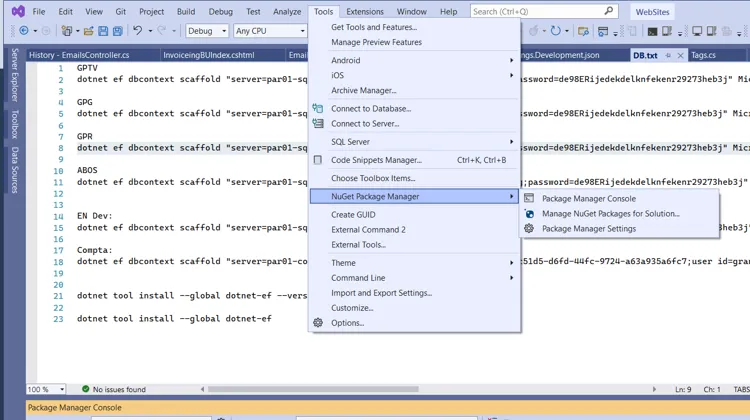The image size is (750, 420).
Task: Click the Save All icon
Action: [118, 31]
